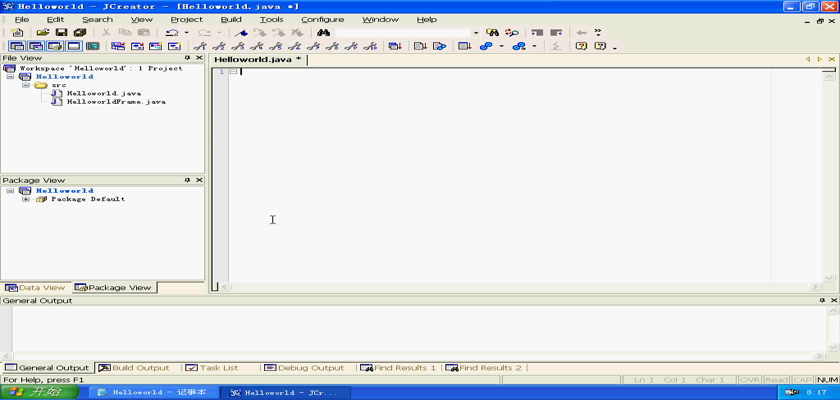The width and height of the screenshot is (840, 400).
Task: Run user tool 10 wrench icon
Action: pos(370,47)
